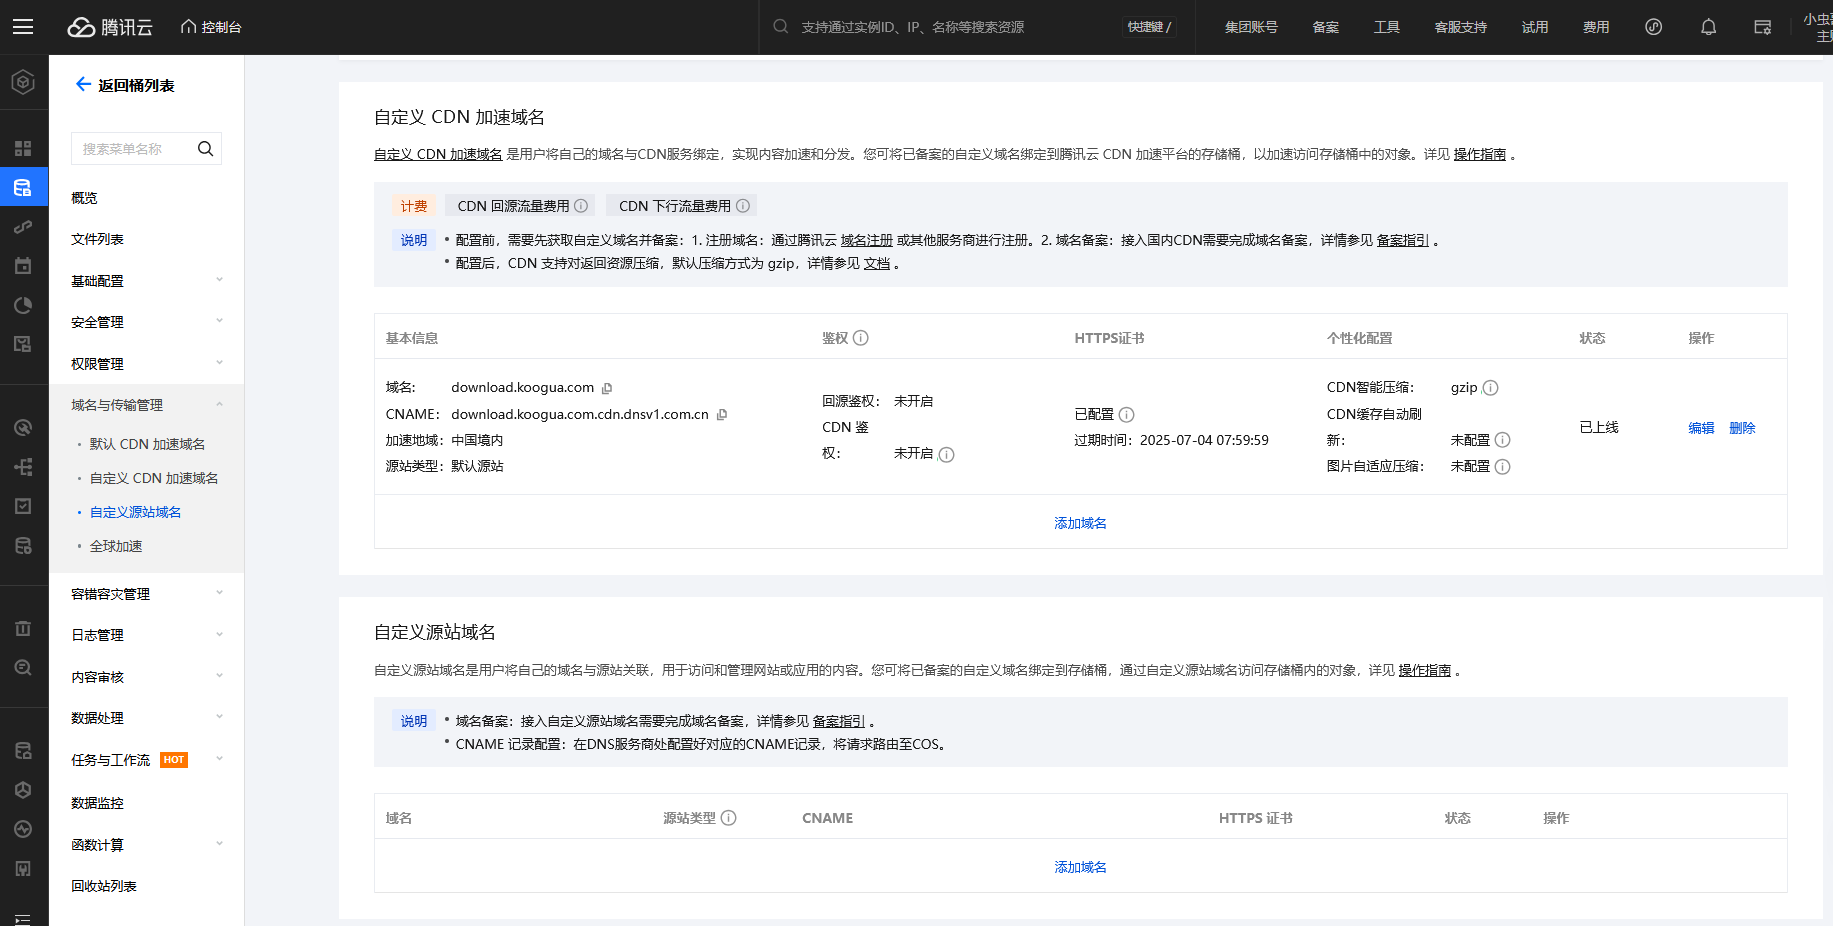The image size is (1833, 926).
Task: Copy the download.koogua.com domain name
Action: [x=607, y=388]
